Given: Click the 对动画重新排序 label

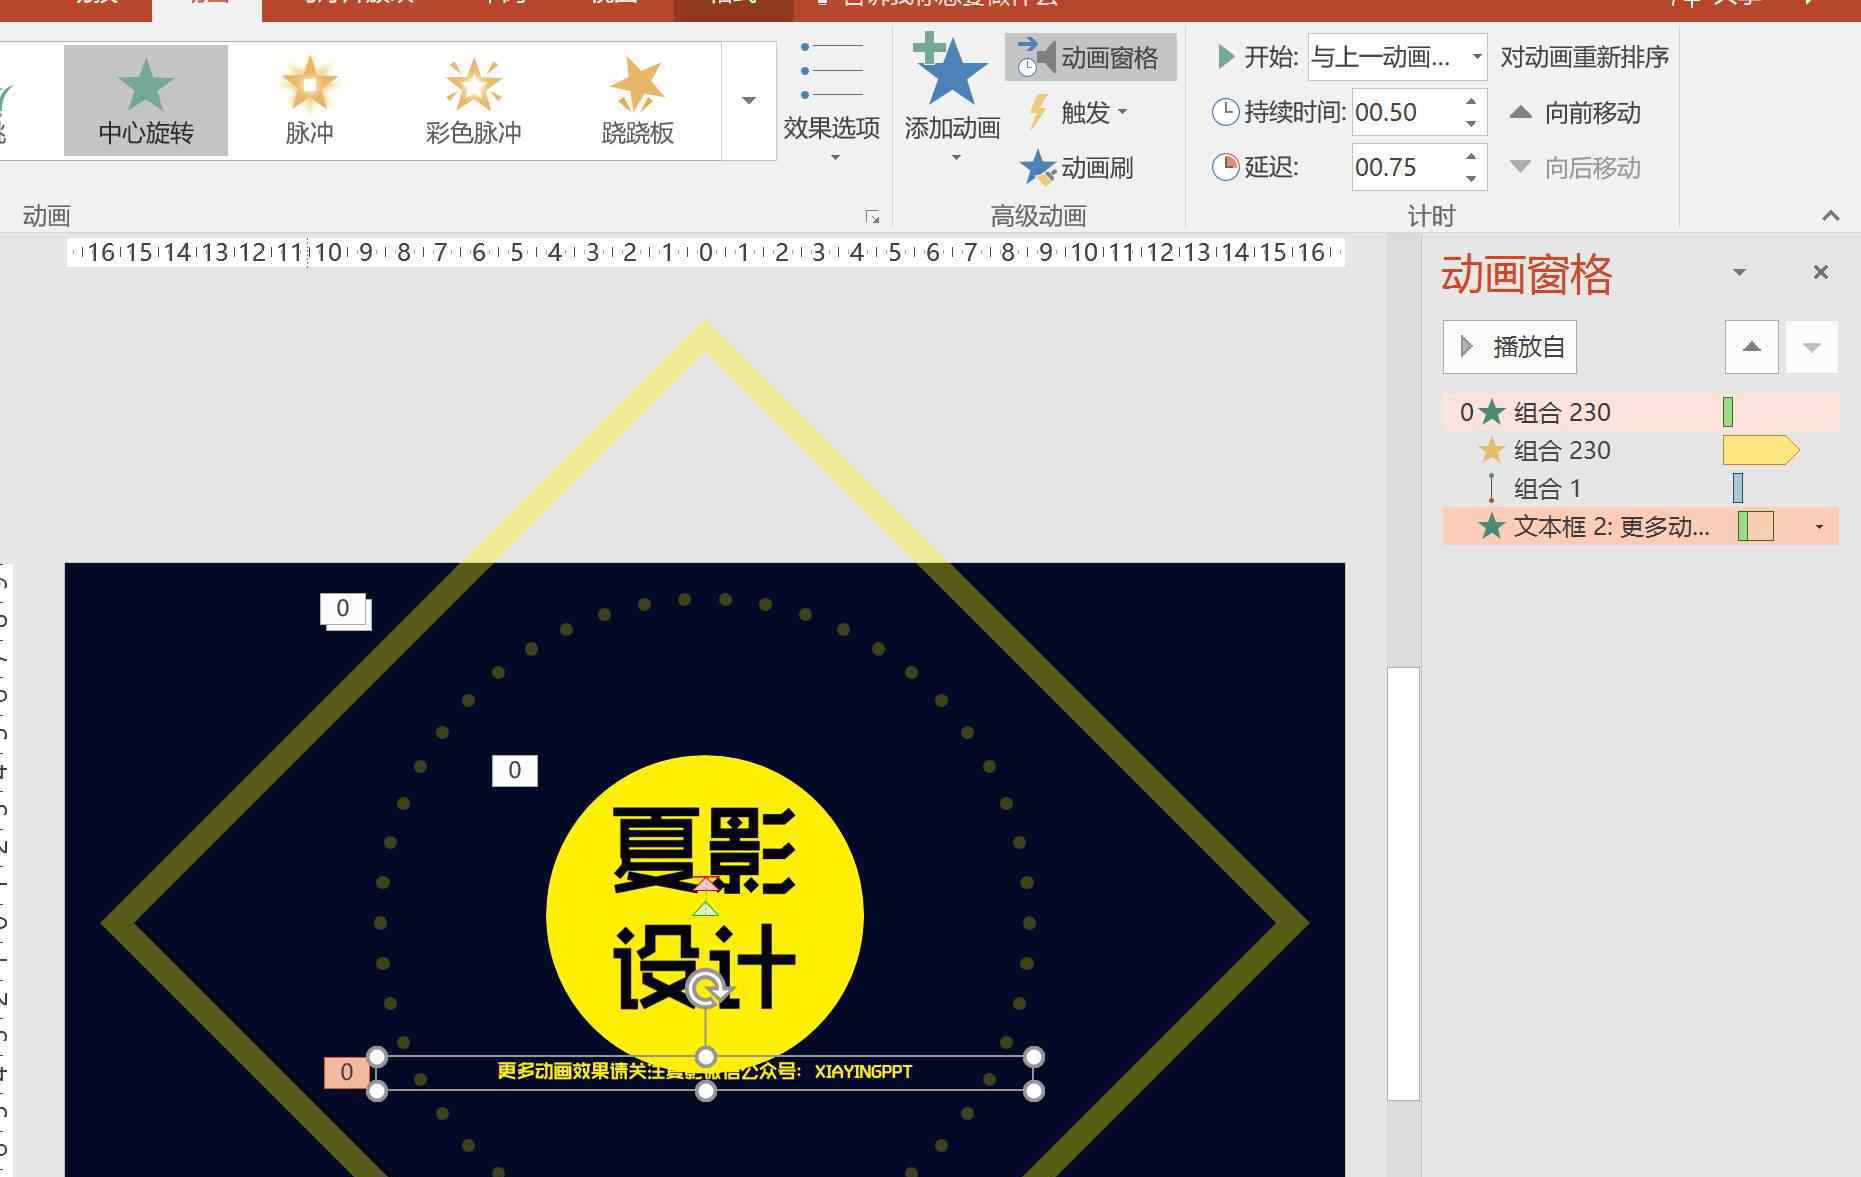Looking at the screenshot, I should (1585, 57).
